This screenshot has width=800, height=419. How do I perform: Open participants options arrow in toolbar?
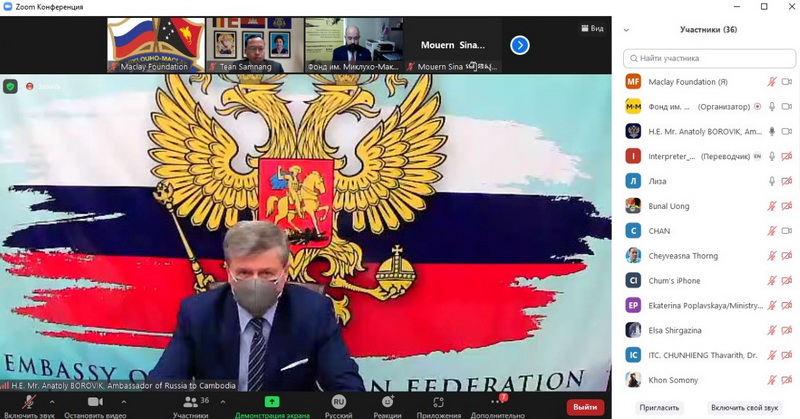(223, 402)
